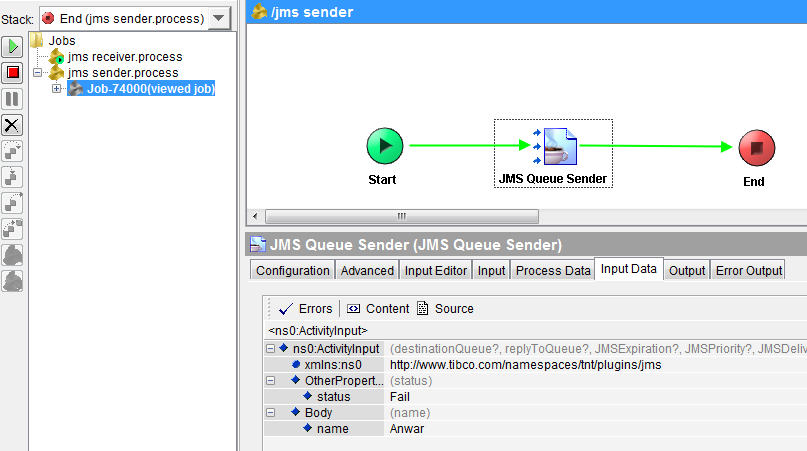Collapse the OtherProperties node
Viewport: 807px width, 451px height.
point(270,380)
